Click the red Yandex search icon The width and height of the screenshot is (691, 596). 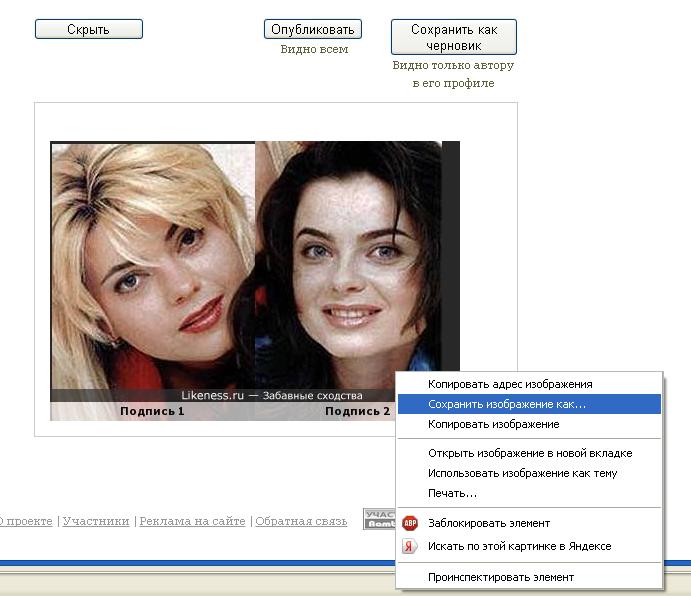pyautogui.click(x=409, y=546)
